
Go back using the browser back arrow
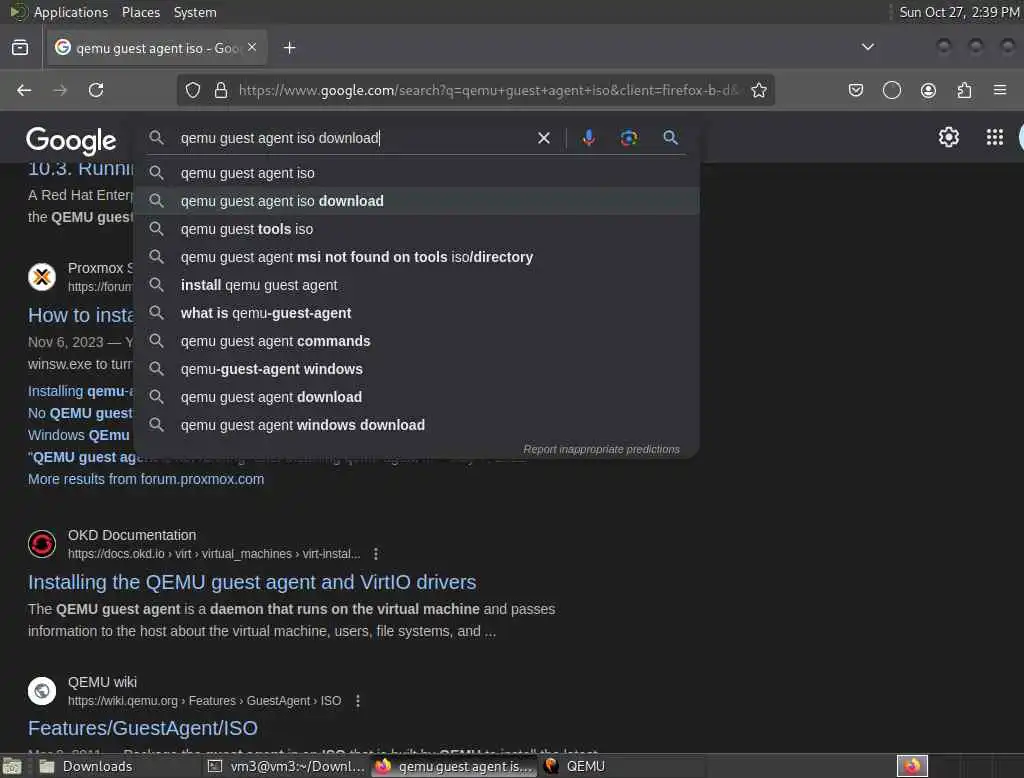click(x=24, y=90)
